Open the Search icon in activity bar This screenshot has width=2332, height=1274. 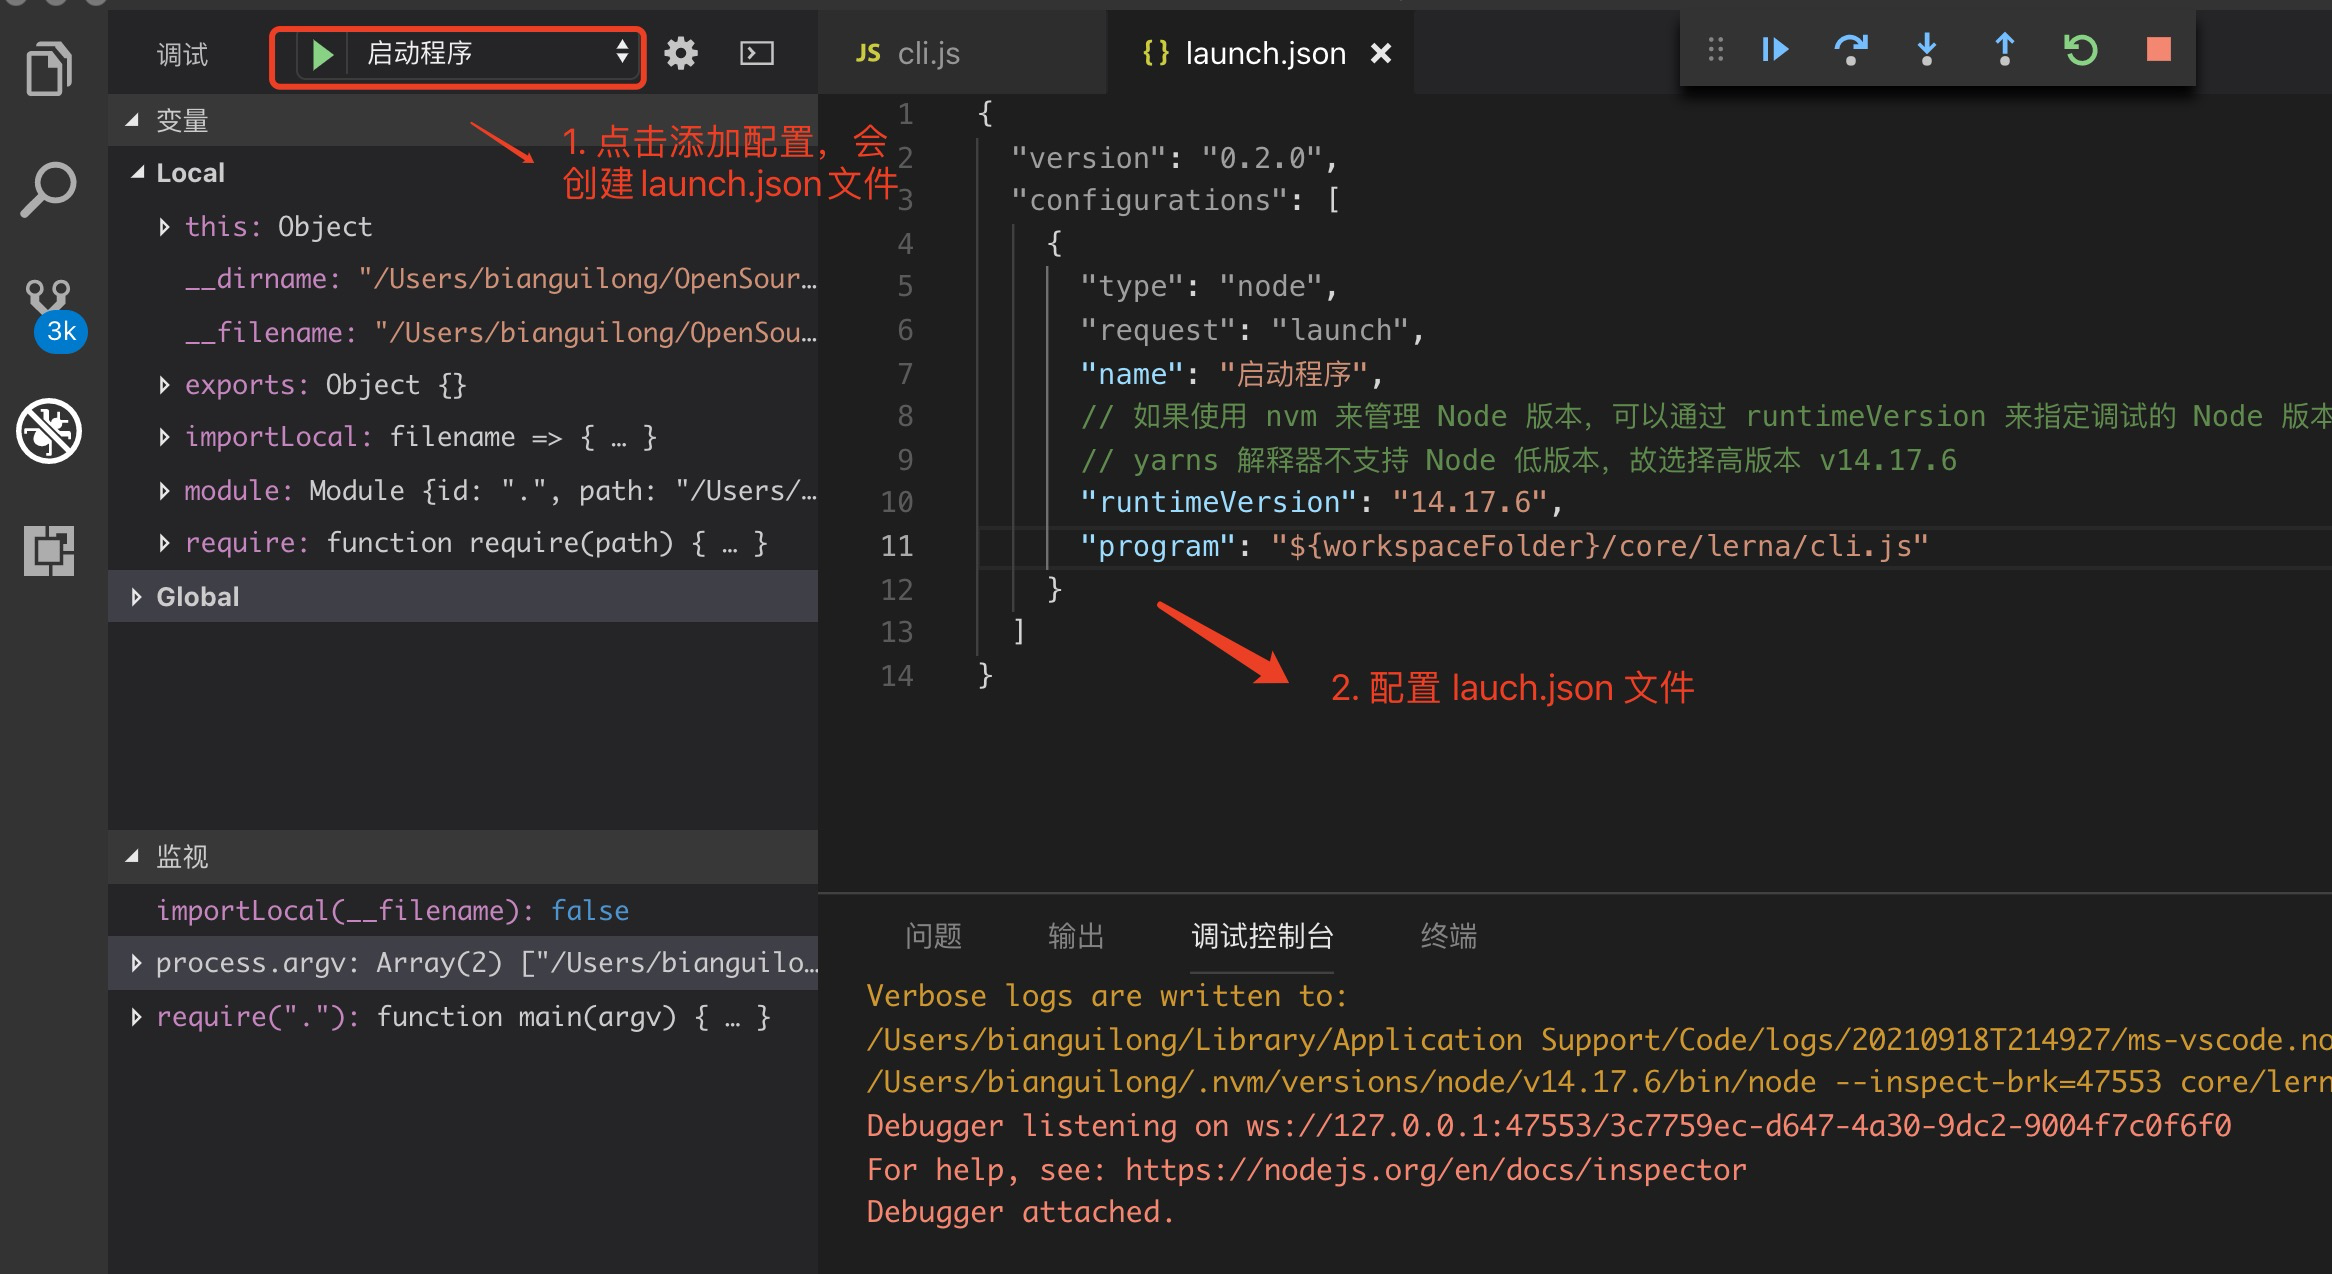[x=49, y=189]
